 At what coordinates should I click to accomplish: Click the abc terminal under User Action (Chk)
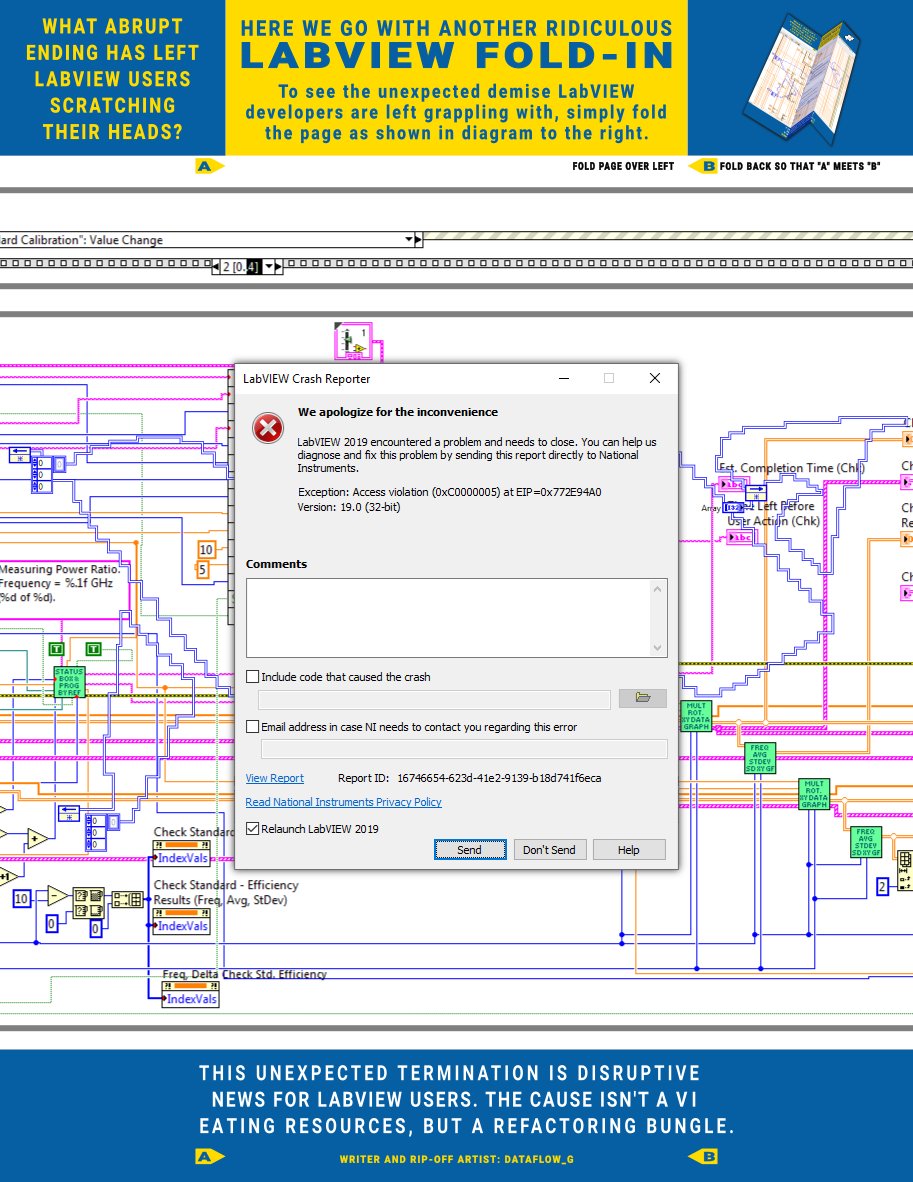click(x=740, y=537)
